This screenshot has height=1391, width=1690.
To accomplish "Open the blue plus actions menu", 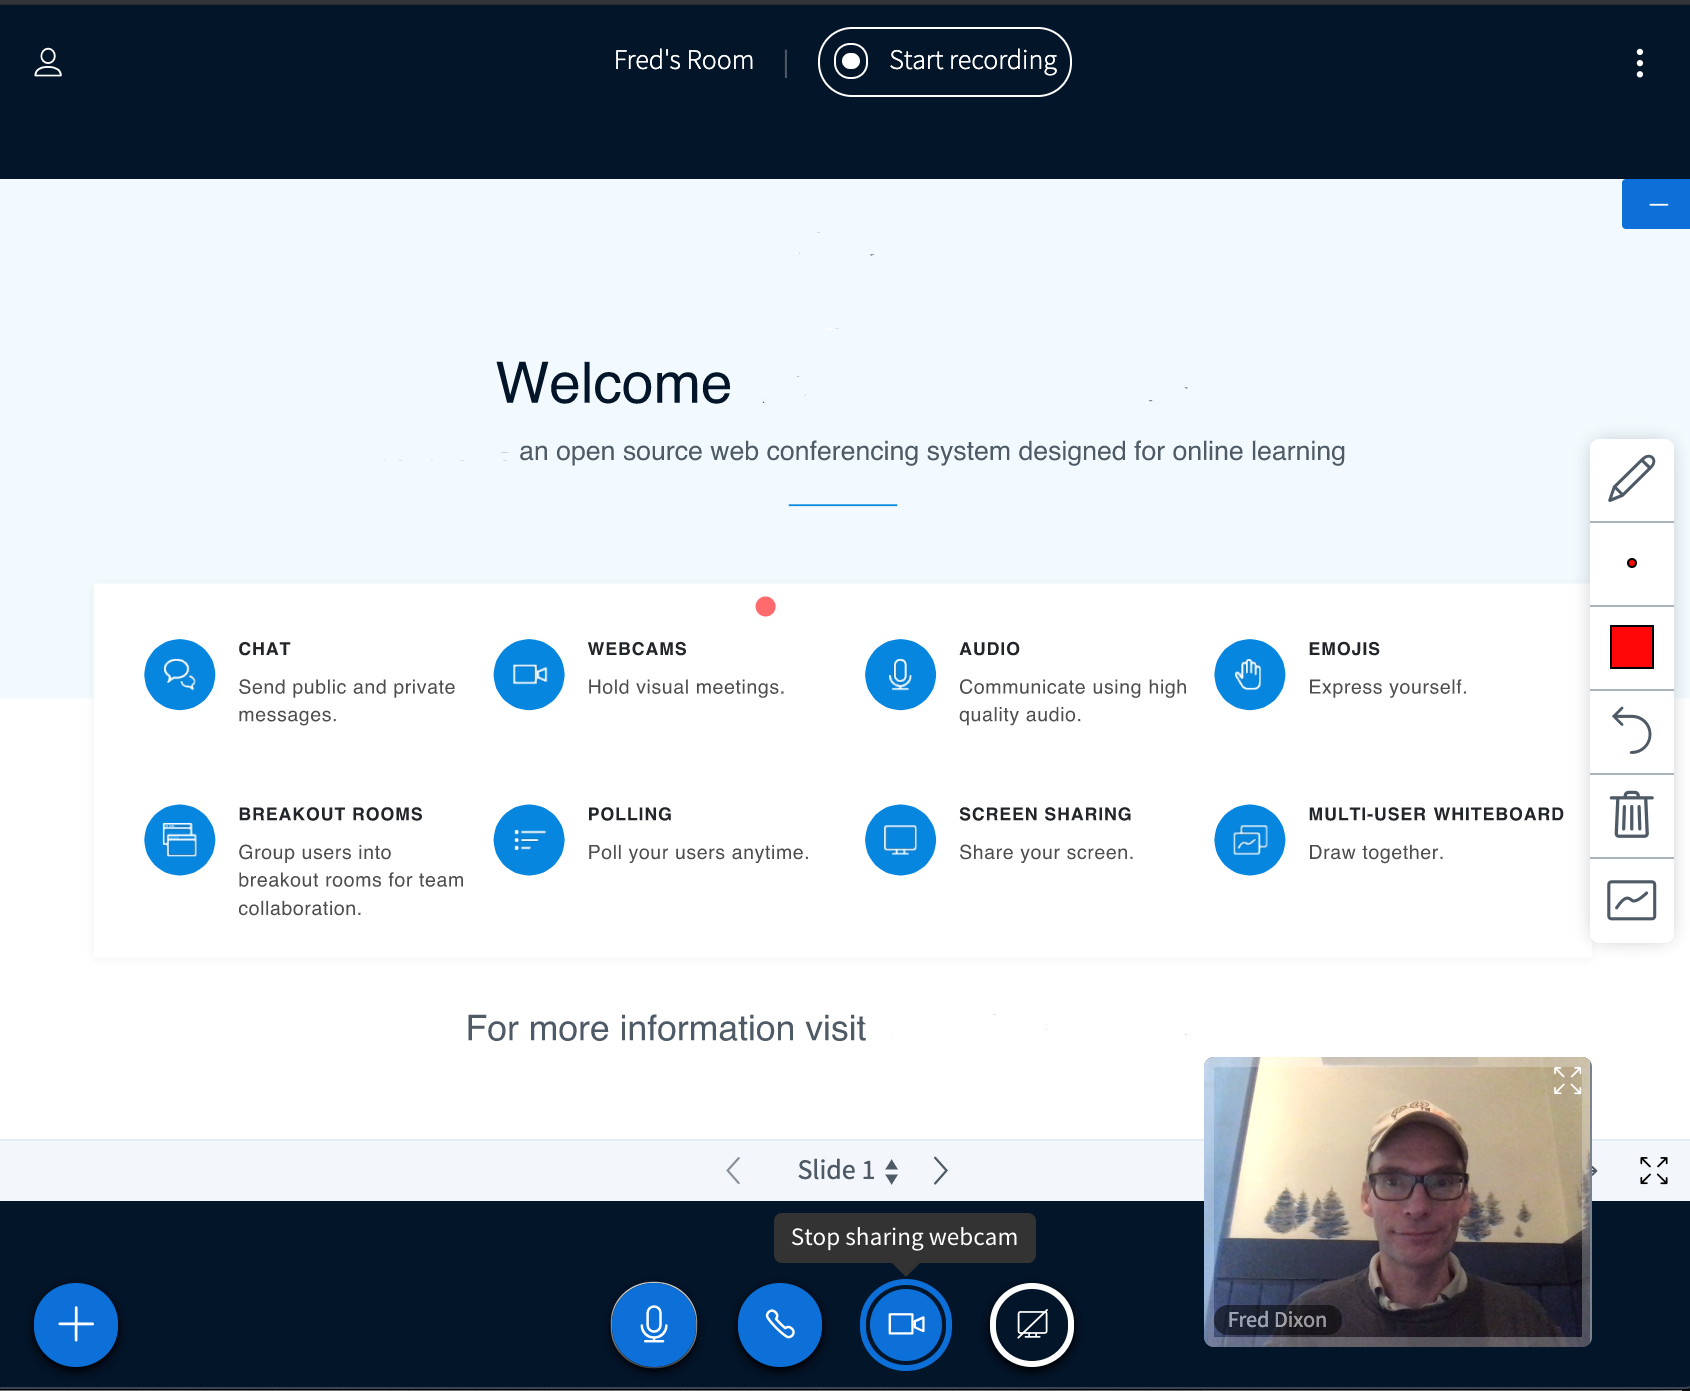I will 76,1324.
